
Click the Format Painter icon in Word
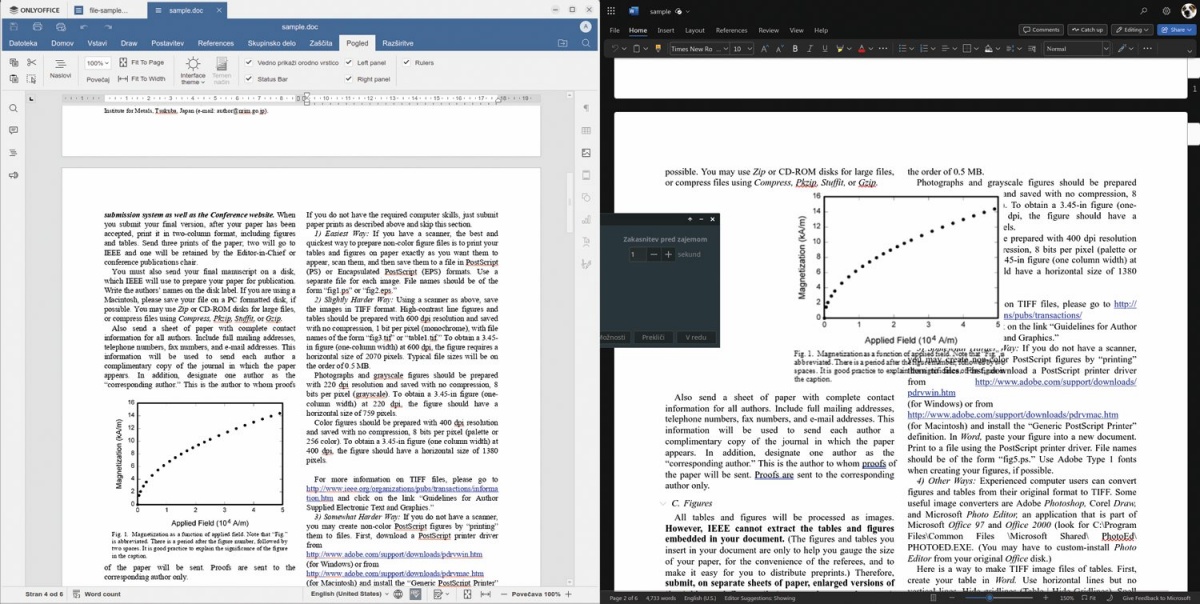[x=656, y=48]
